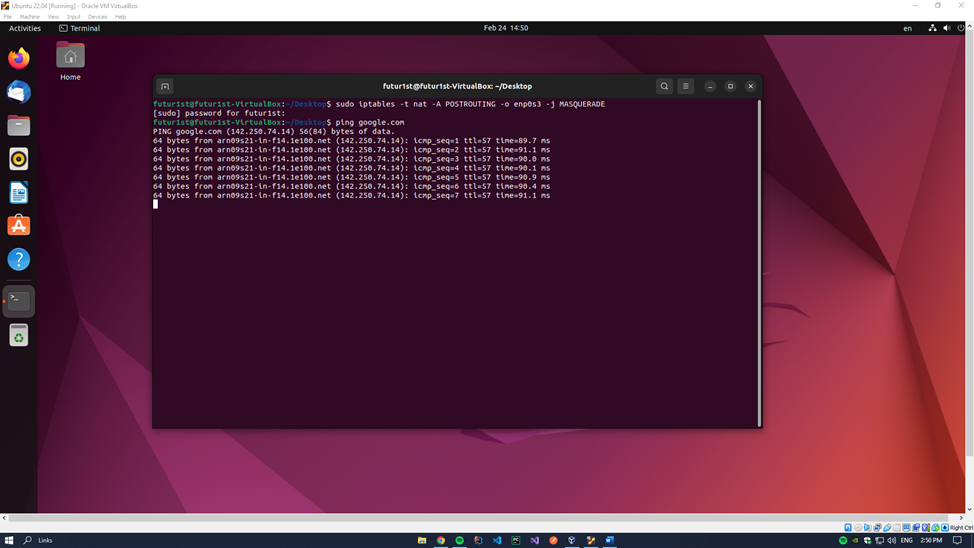Open a new tab in the terminal
This screenshot has width=974, height=548.
tap(165, 86)
